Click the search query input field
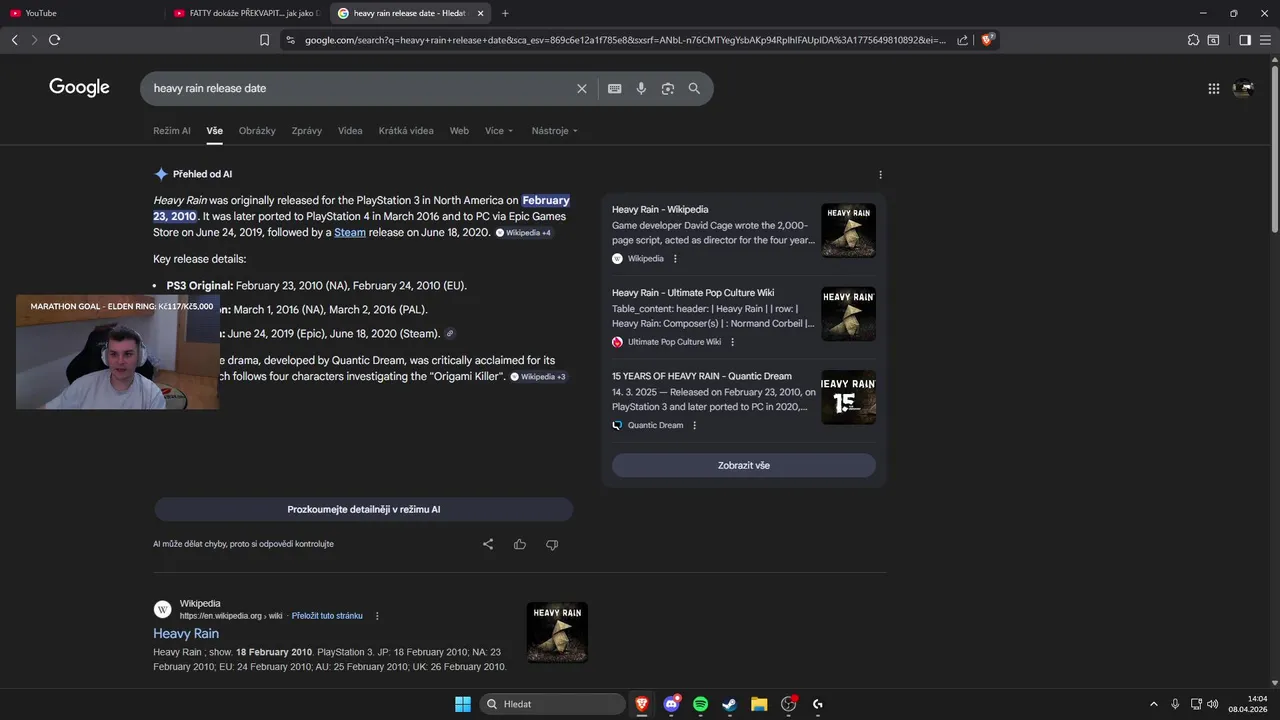The width and height of the screenshot is (1280, 720). tap(360, 88)
